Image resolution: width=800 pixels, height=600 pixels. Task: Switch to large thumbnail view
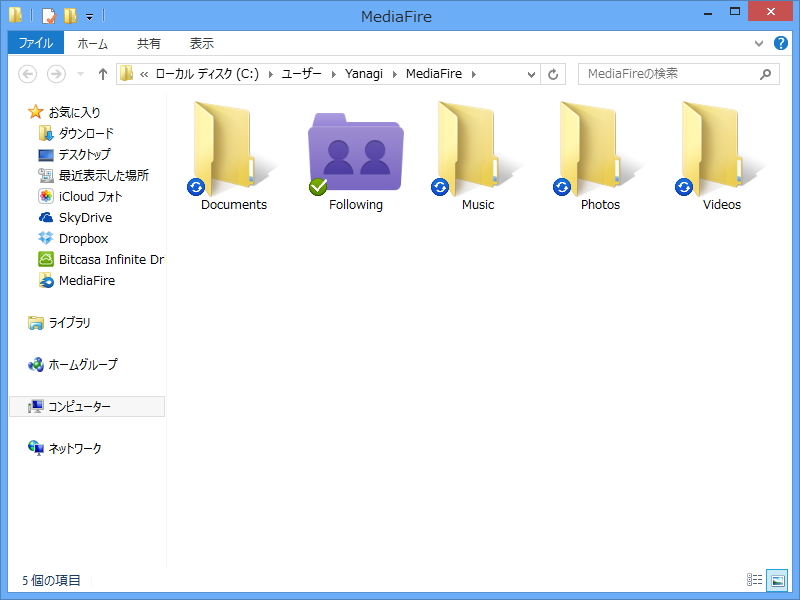(777, 580)
